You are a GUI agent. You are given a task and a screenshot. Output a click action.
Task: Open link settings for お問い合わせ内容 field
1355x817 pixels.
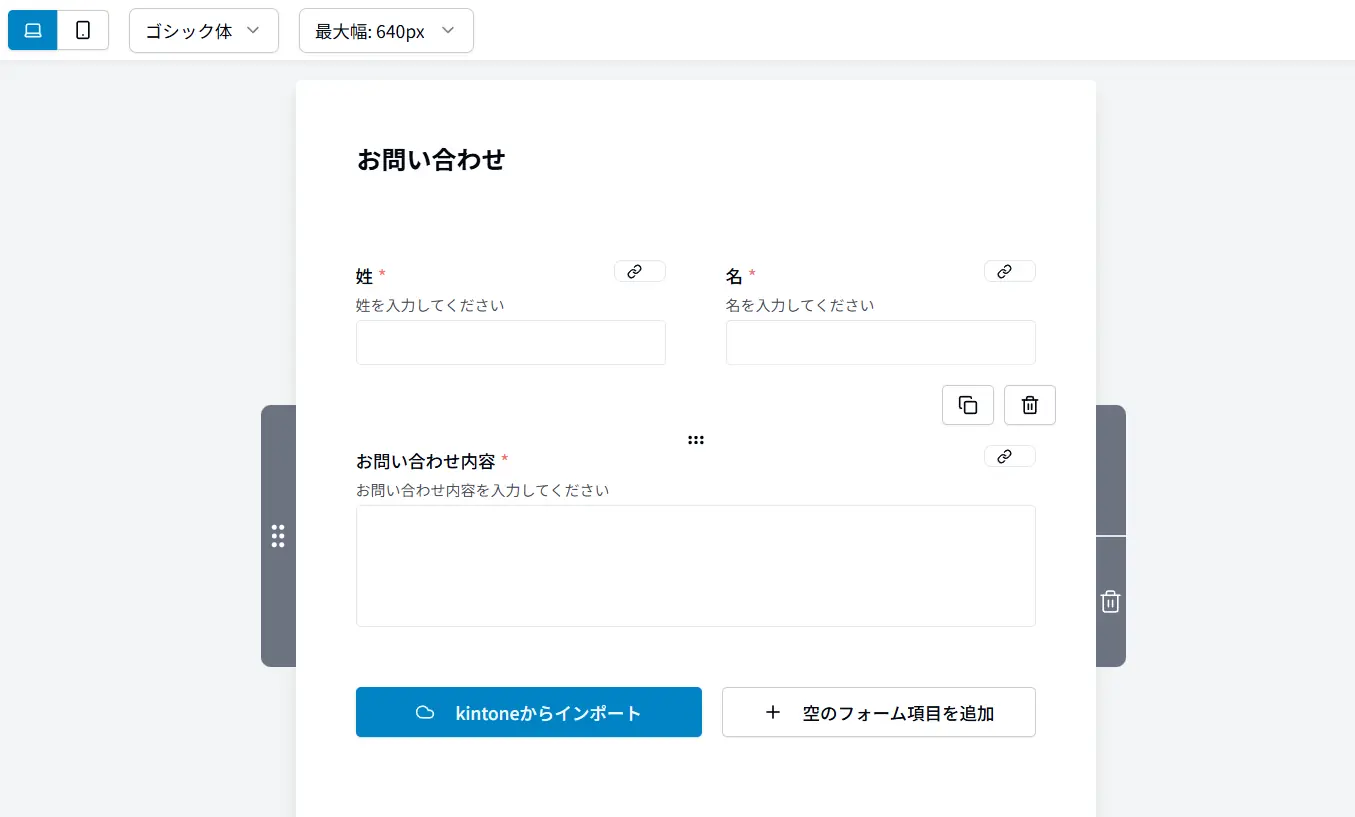click(x=1009, y=456)
